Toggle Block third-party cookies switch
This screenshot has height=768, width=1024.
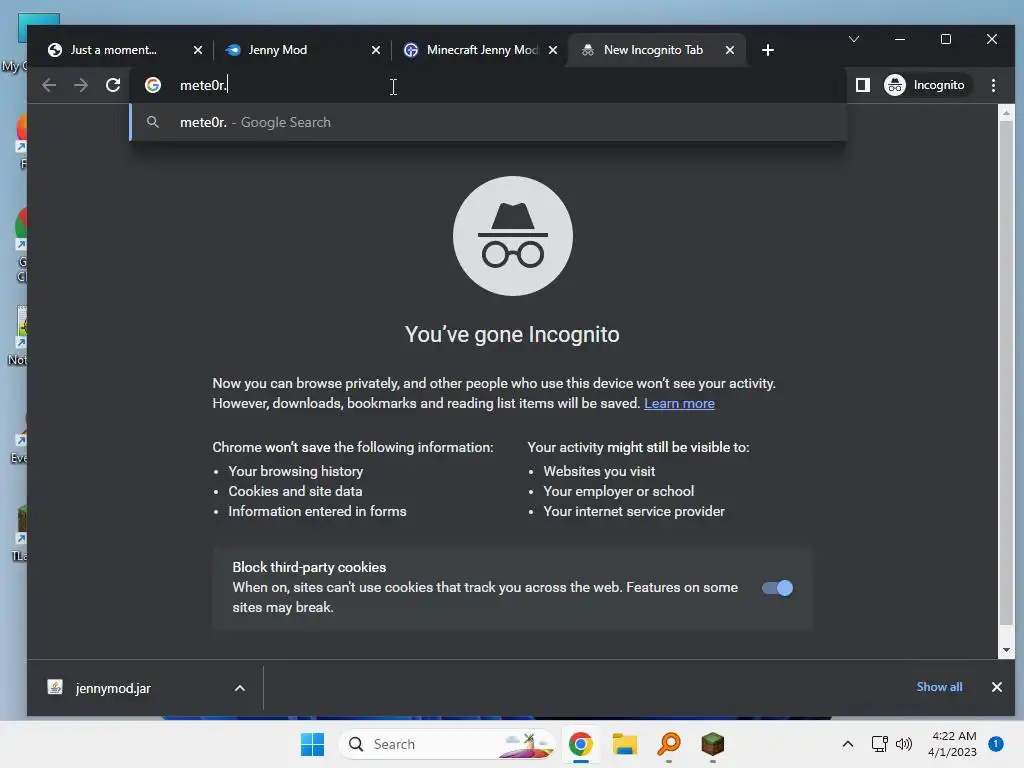tap(777, 588)
